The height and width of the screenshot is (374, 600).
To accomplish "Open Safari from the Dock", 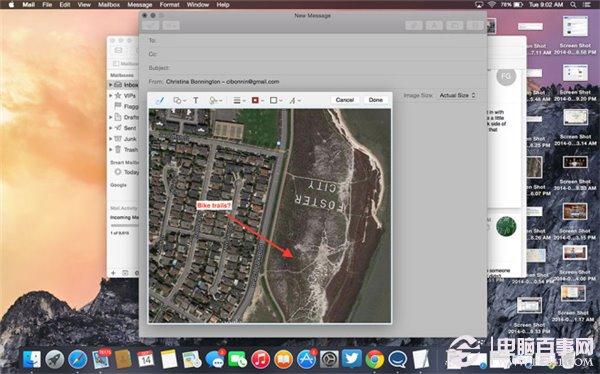I will pyautogui.click(x=78, y=359).
